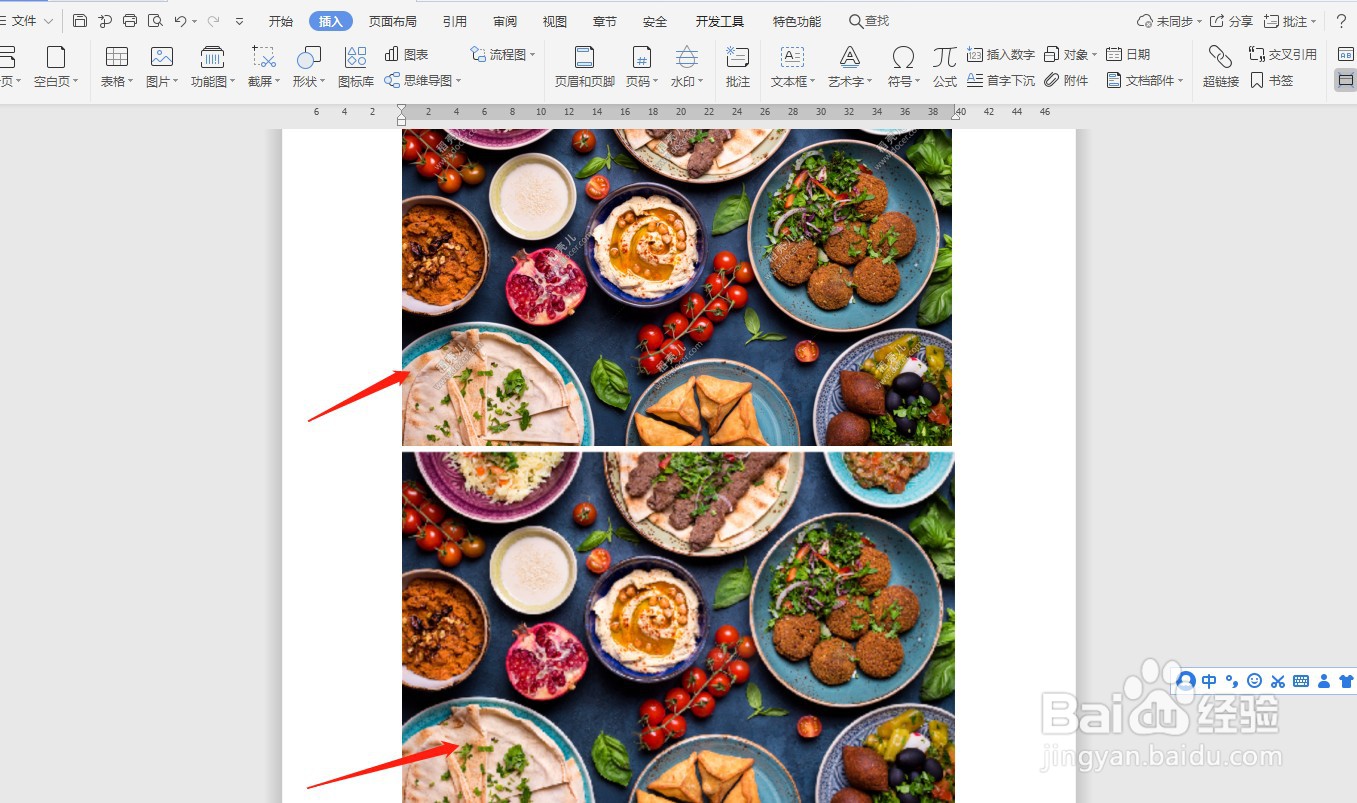The width and height of the screenshot is (1357, 803).
Task: Open the IME emoji smiley icon
Action: pyautogui.click(x=1255, y=681)
